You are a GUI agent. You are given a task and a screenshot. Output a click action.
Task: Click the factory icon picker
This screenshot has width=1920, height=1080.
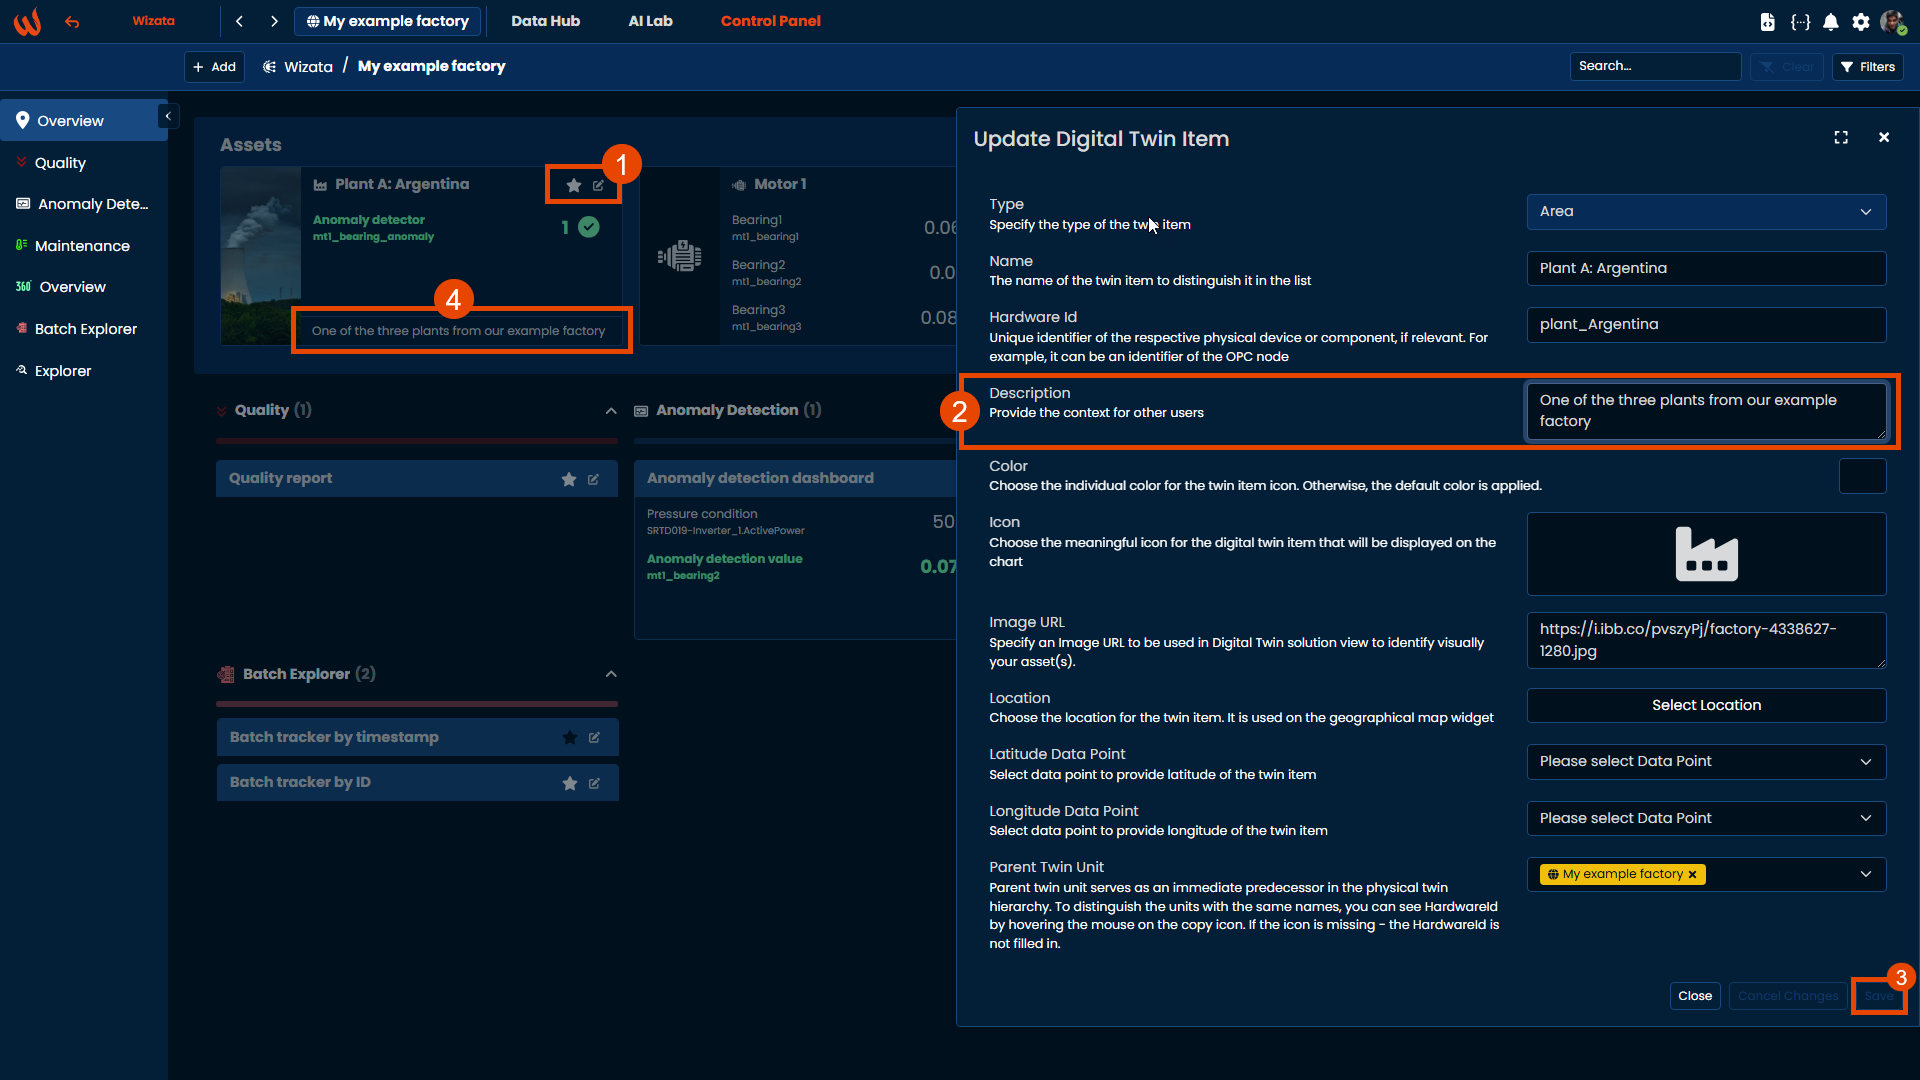point(1706,554)
